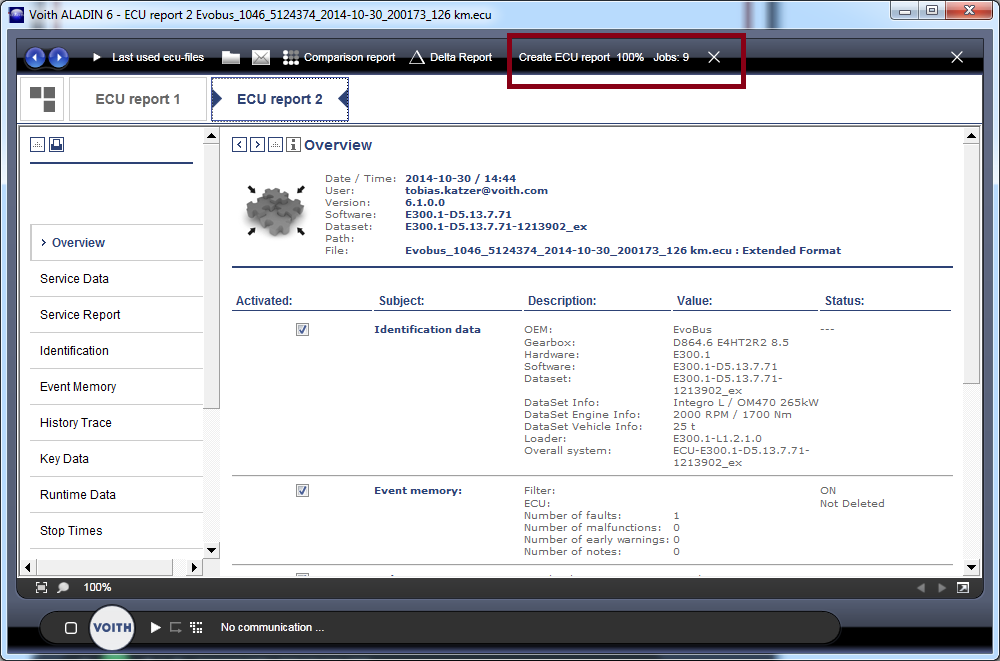The width and height of the screenshot is (1000, 661).
Task: Send the report via envelope icon
Action: pos(261,57)
